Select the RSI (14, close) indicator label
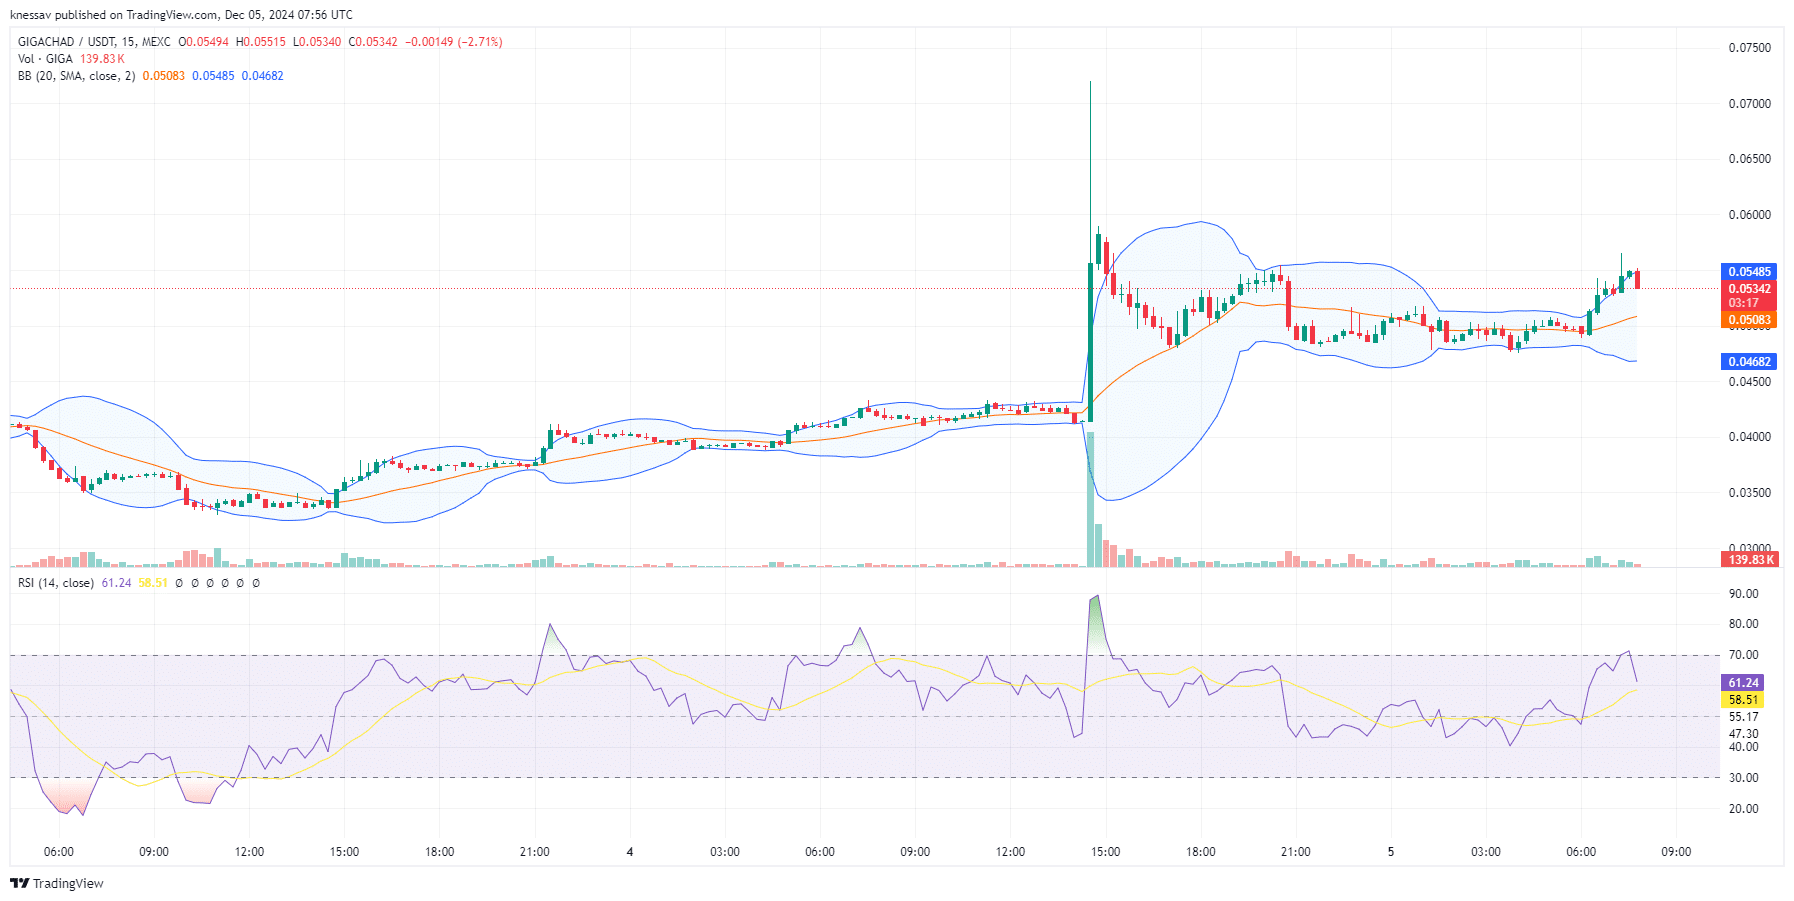Screen dimensions: 1794x901 56,583
